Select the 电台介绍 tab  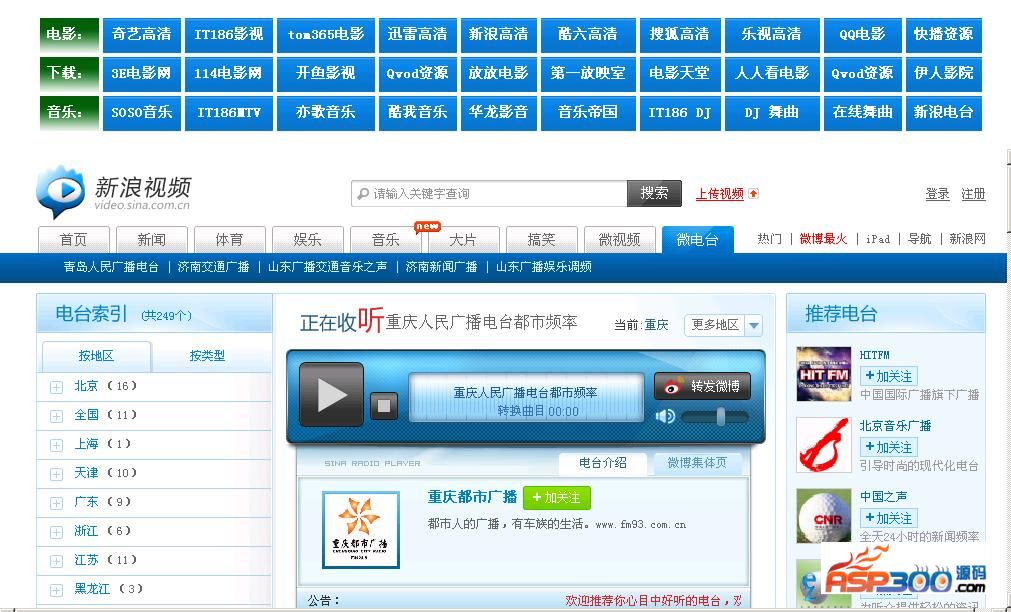[603, 463]
